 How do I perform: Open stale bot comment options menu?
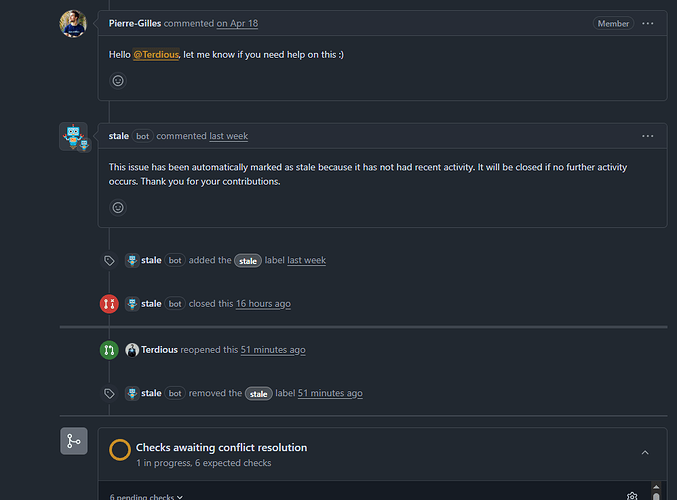click(648, 136)
